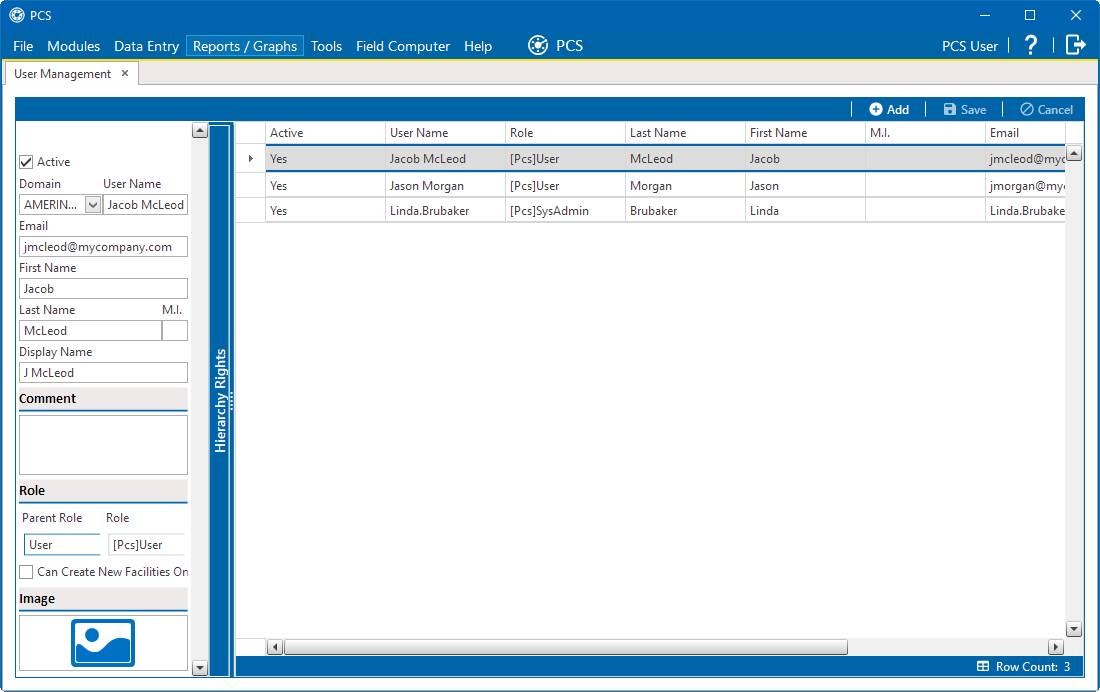Open the Domain dropdown
The width and height of the screenshot is (1100, 692).
pyautogui.click(x=92, y=204)
